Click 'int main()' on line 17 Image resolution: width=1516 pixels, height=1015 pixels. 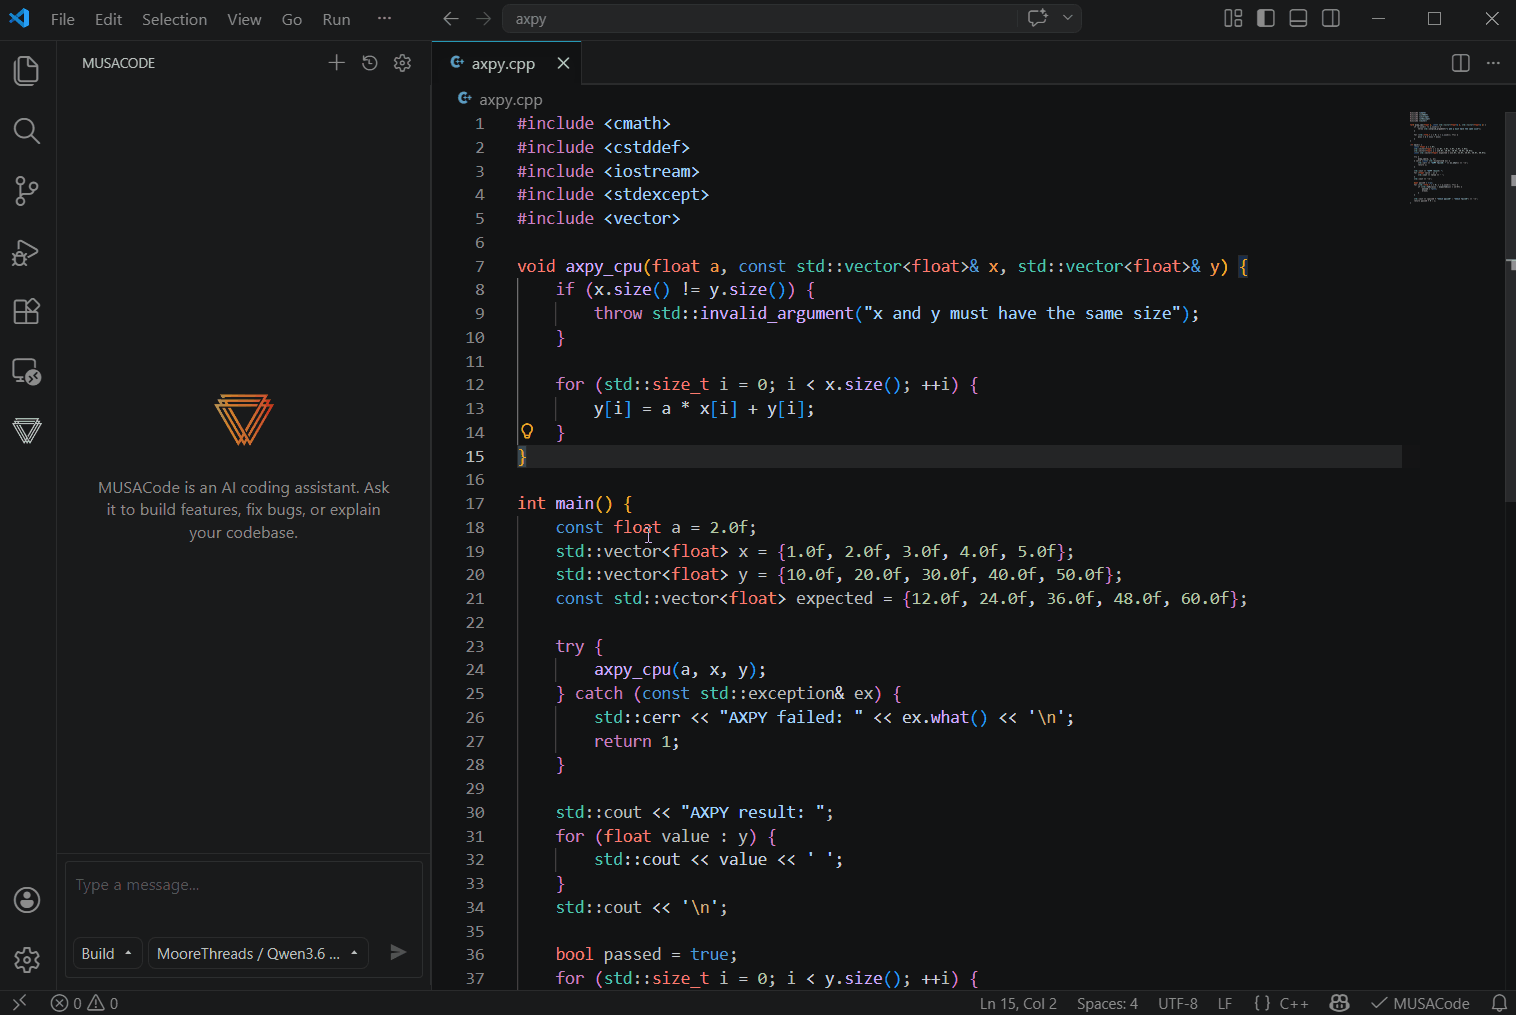click(565, 503)
